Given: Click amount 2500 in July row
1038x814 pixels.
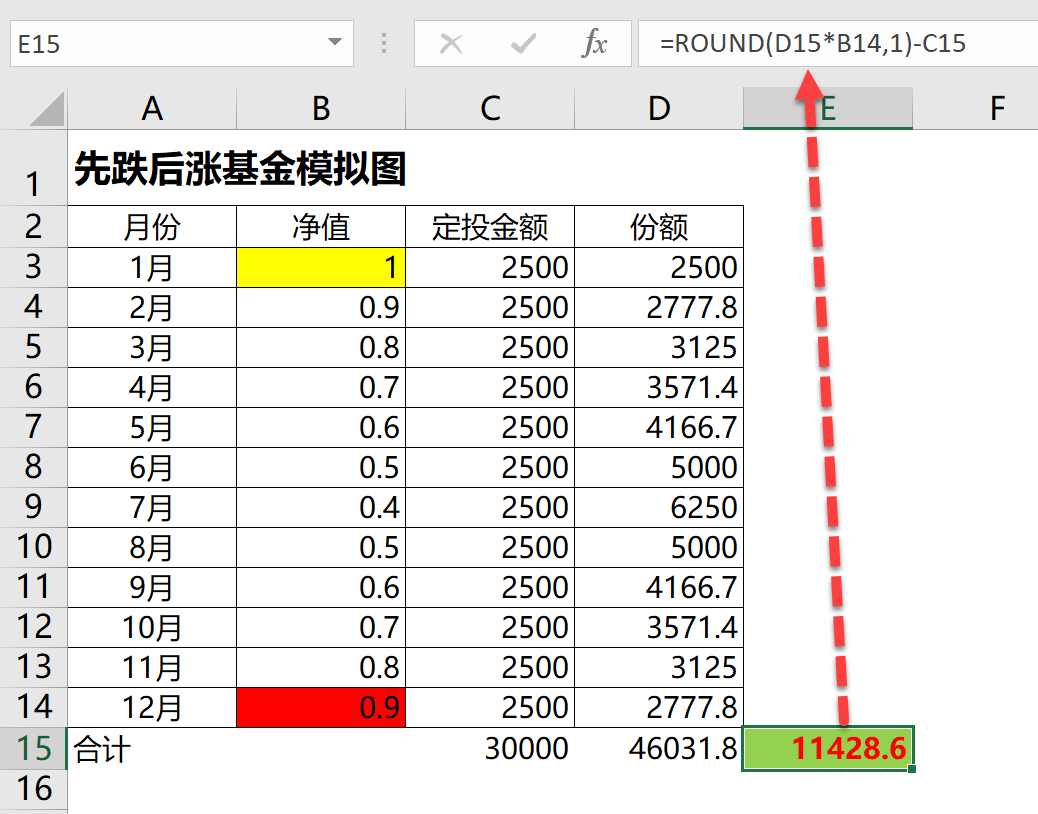Looking at the screenshot, I should 490,508.
